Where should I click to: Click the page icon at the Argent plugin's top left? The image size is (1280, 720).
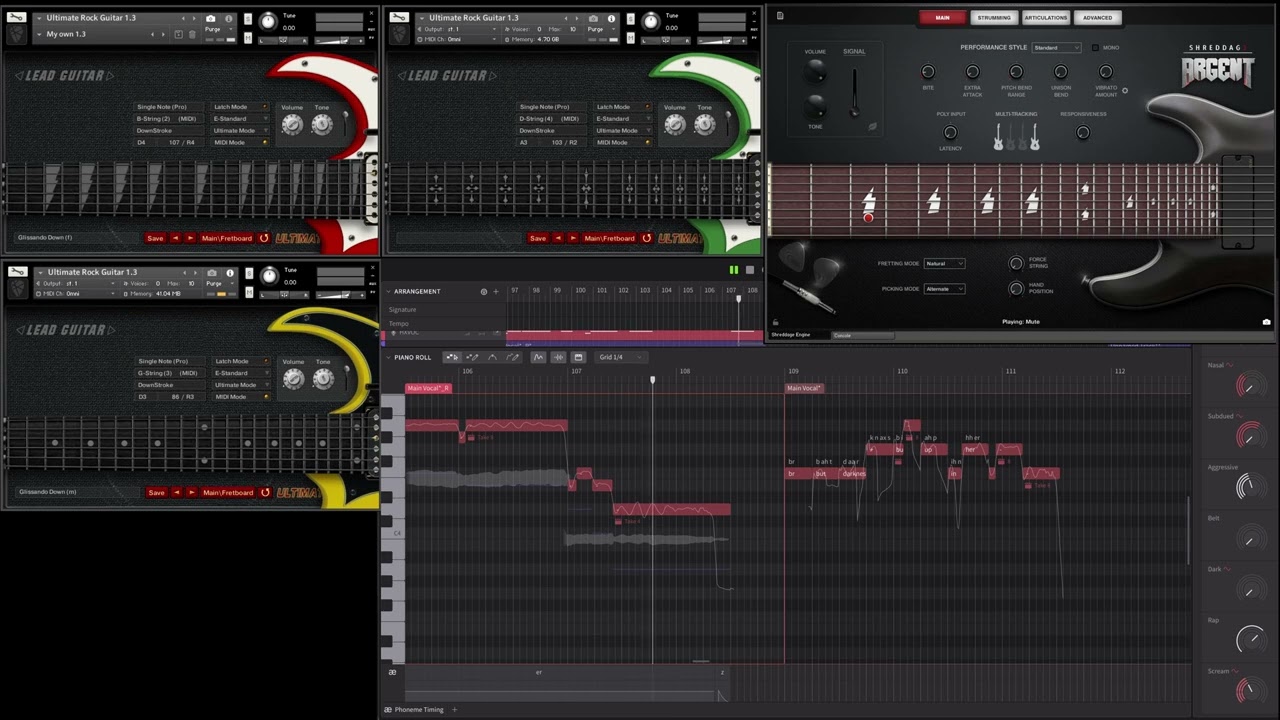click(x=780, y=16)
